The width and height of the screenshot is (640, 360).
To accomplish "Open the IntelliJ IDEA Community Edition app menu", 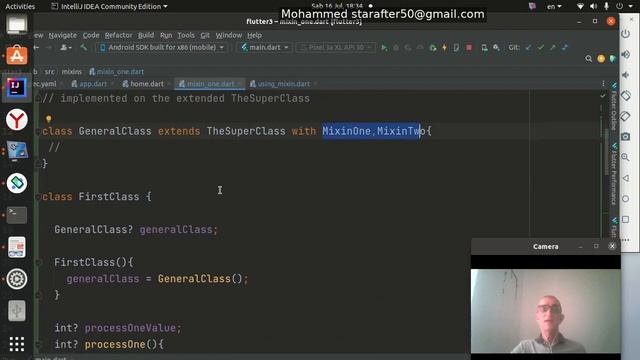I will coord(109,6).
